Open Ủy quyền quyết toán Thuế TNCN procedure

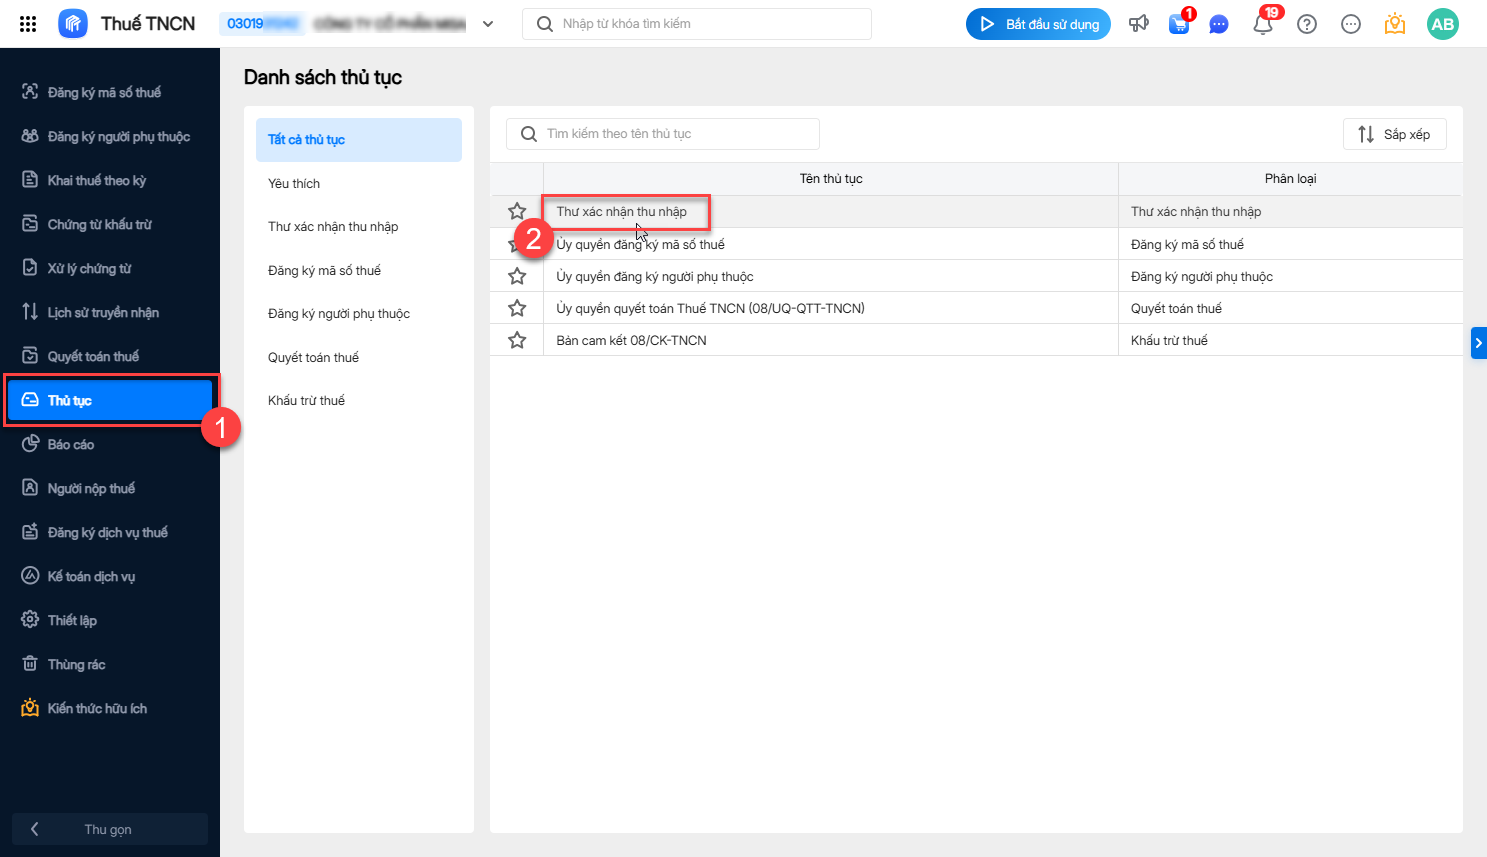point(710,308)
